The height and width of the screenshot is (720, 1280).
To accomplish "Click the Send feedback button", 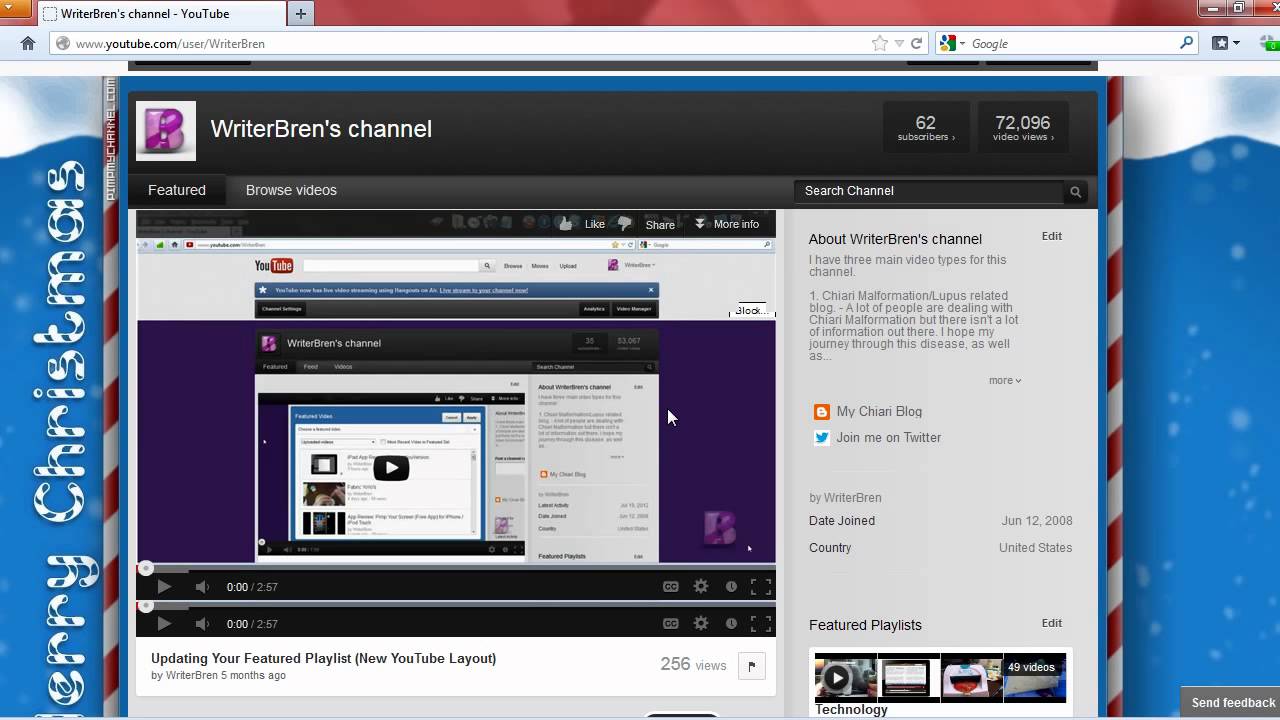I will (x=1233, y=703).
